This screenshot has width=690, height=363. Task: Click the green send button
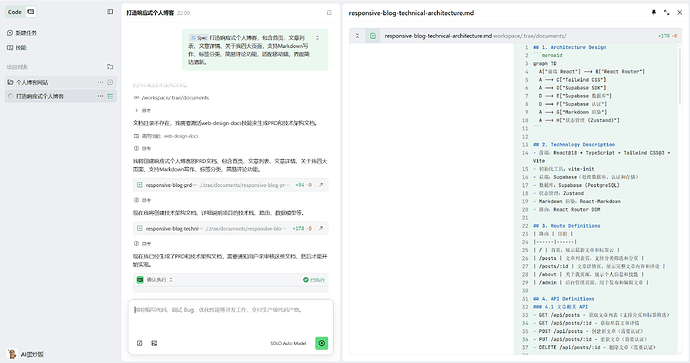[x=322, y=343]
